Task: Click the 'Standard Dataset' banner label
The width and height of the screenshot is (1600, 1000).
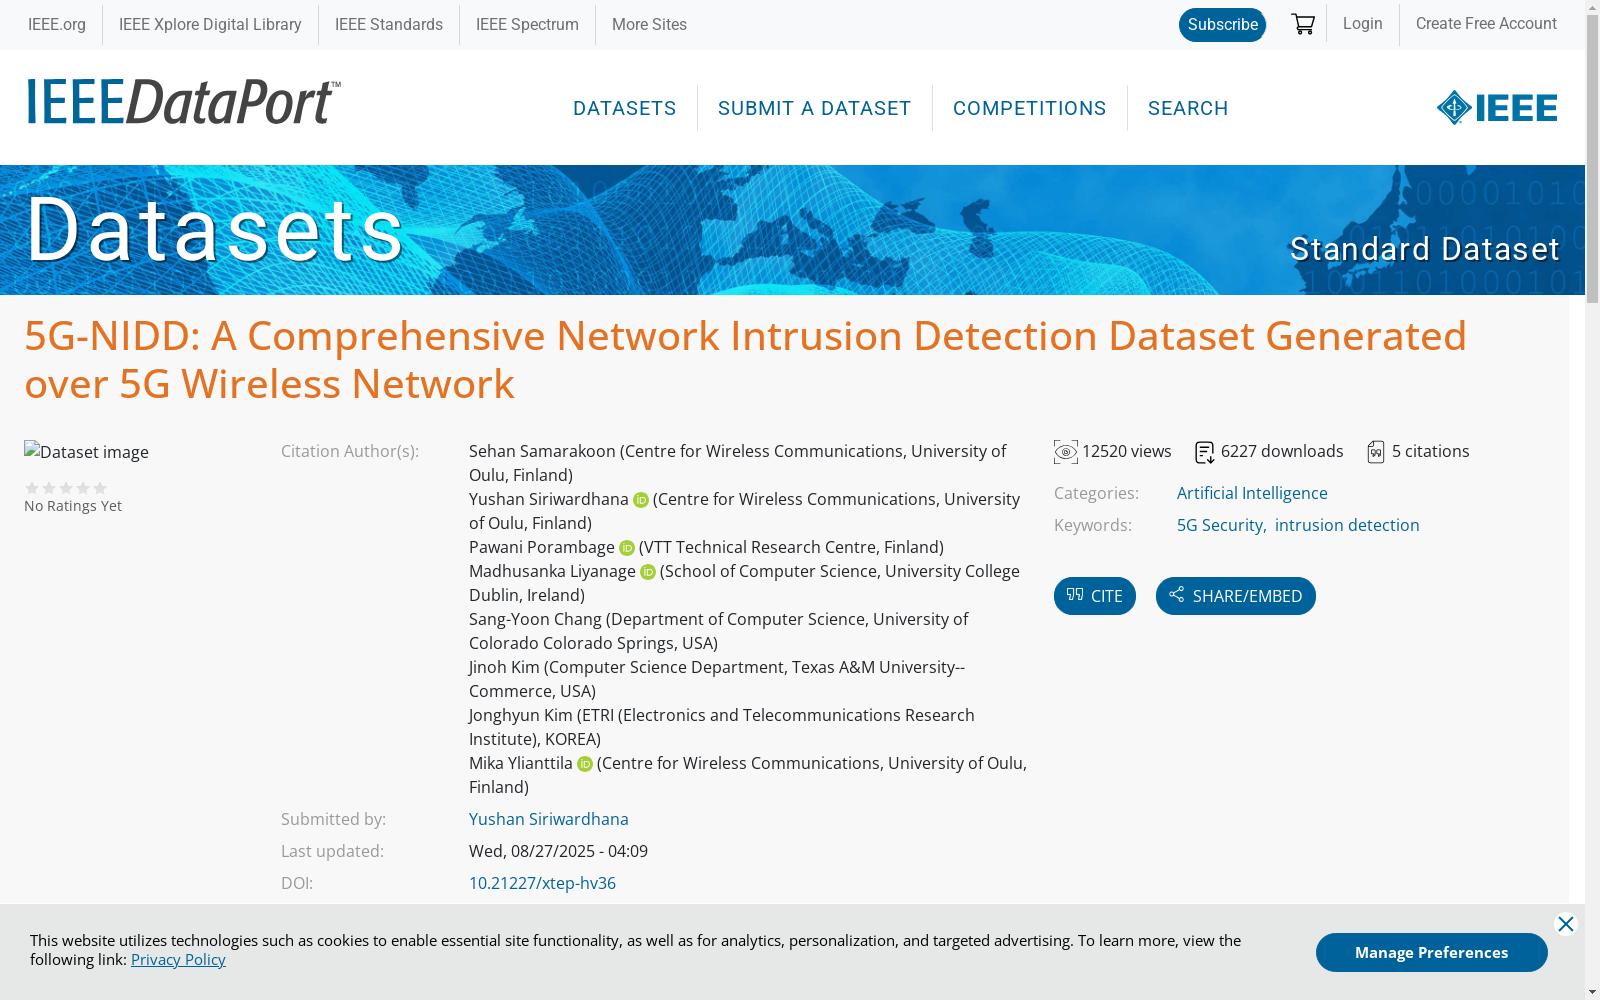Action: tap(1425, 249)
